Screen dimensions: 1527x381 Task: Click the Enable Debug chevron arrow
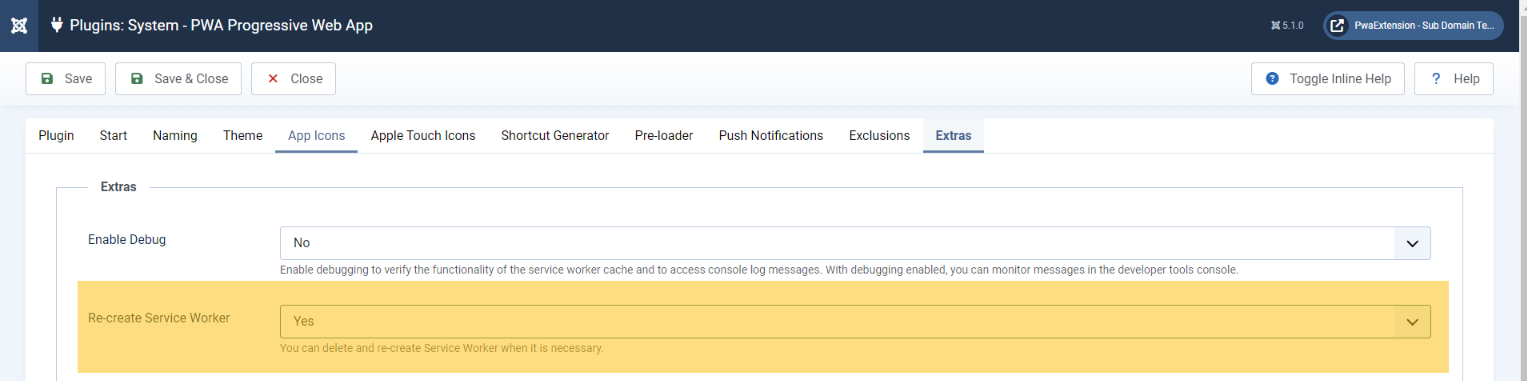[x=1412, y=243]
